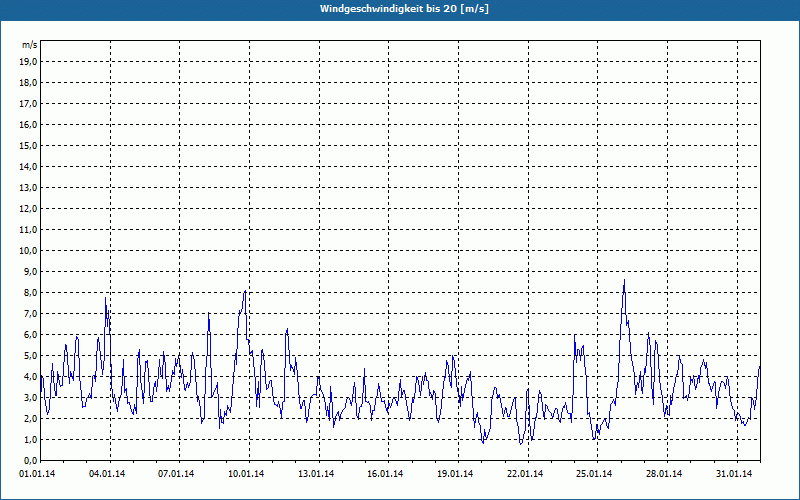Click the 'm/s' unit label
The width and height of the screenshot is (800, 500).
pyautogui.click(x=29, y=45)
